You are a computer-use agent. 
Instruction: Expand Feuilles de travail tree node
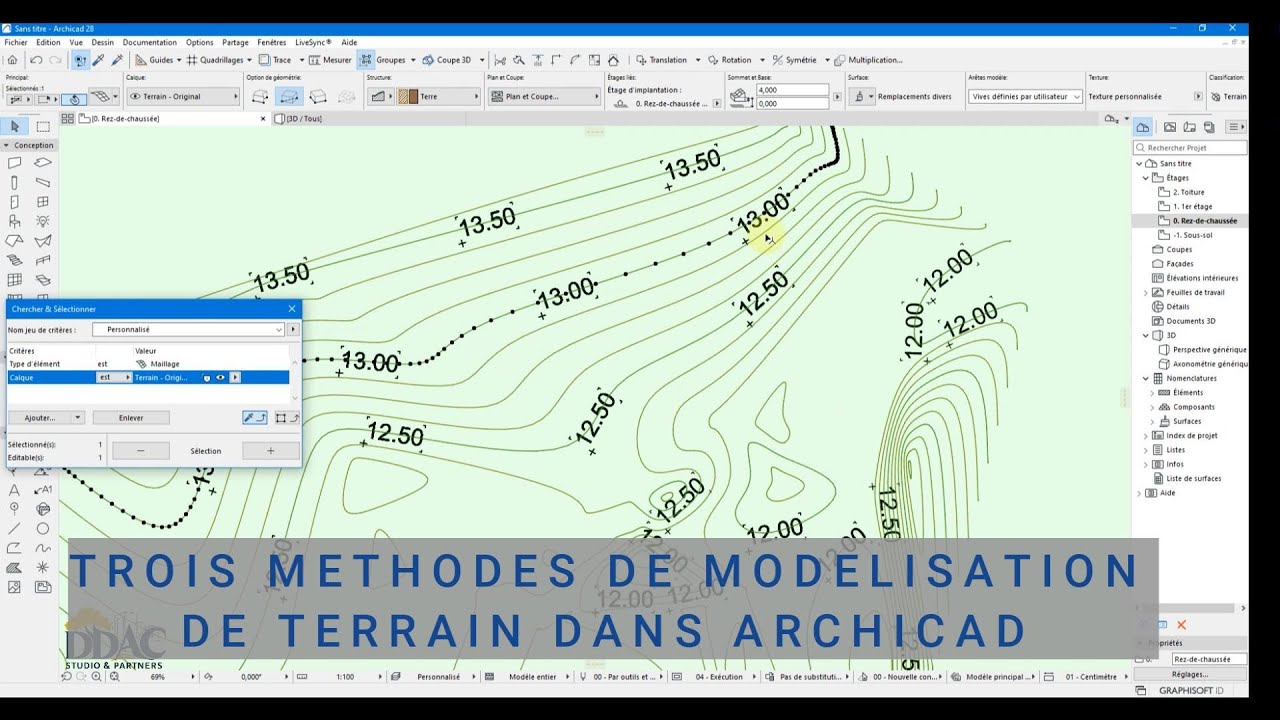(1146, 292)
